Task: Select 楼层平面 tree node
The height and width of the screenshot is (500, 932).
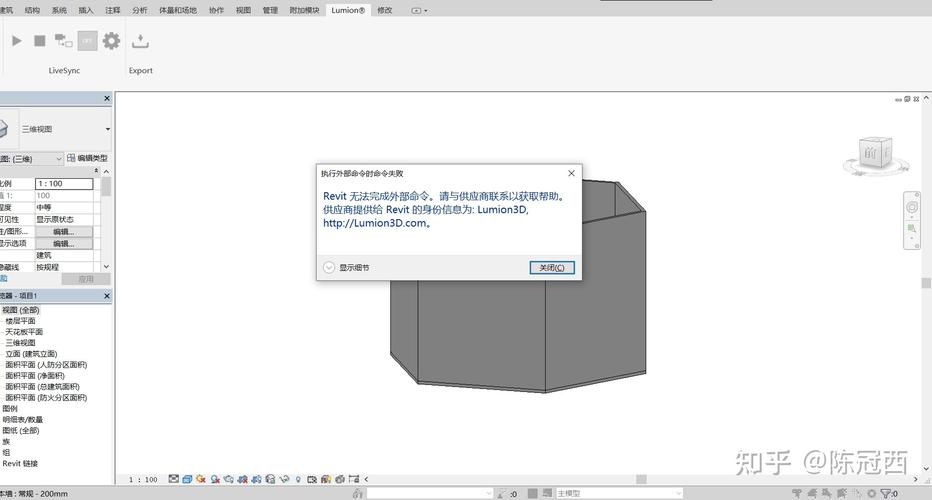Action: pyautogui.click(x=20, y=321)
